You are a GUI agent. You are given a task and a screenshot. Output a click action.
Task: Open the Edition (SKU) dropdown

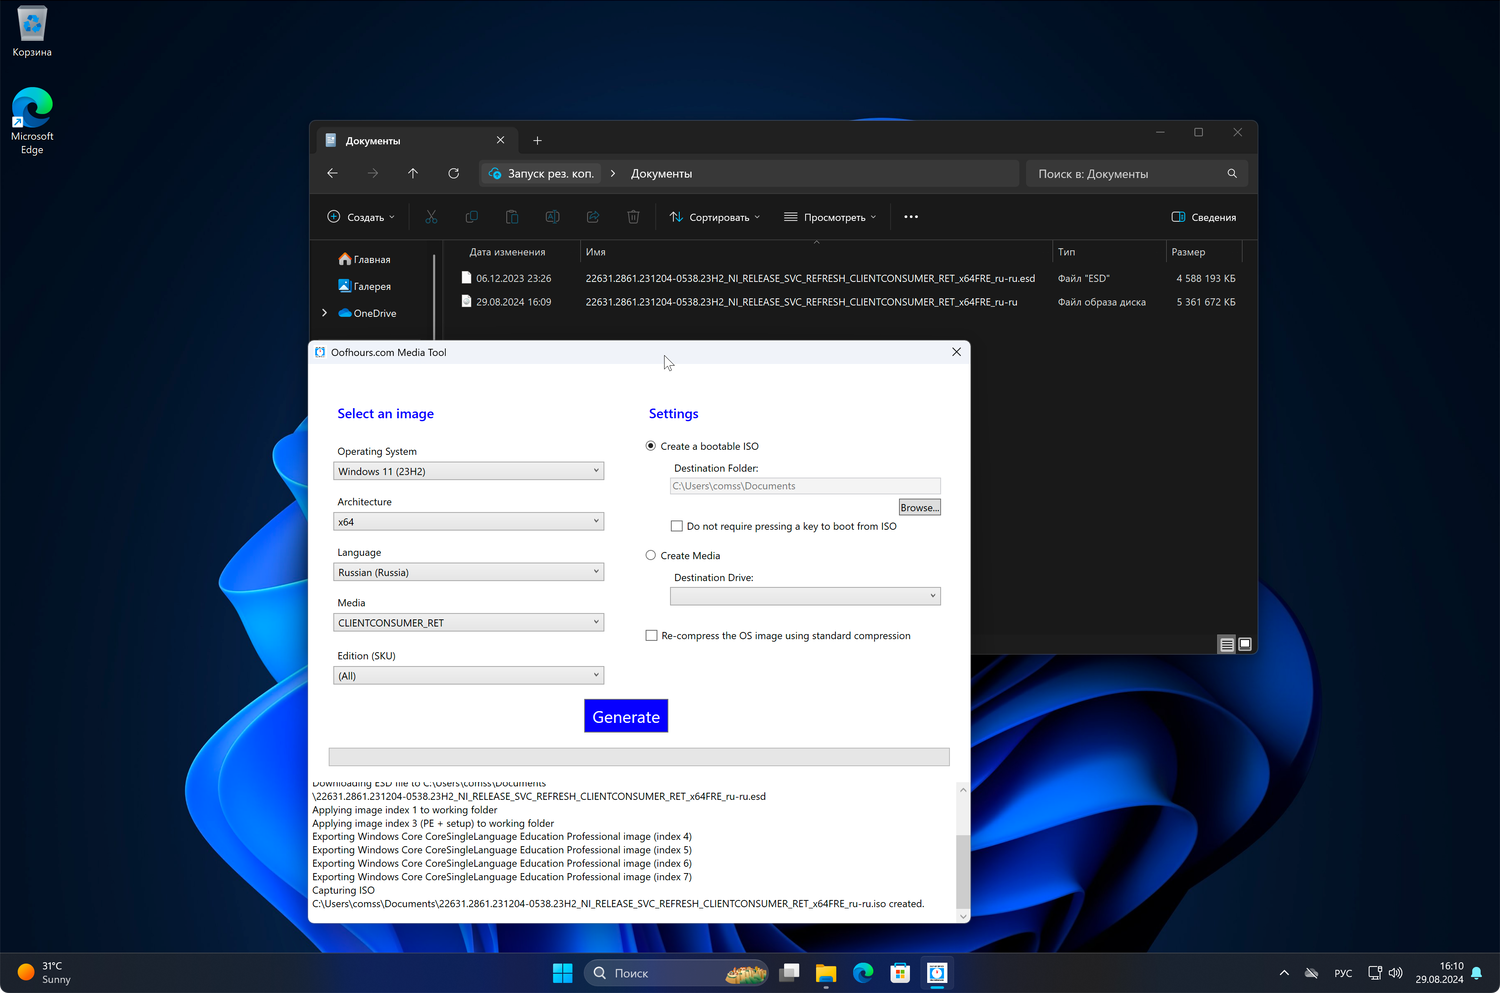[468, 676]
